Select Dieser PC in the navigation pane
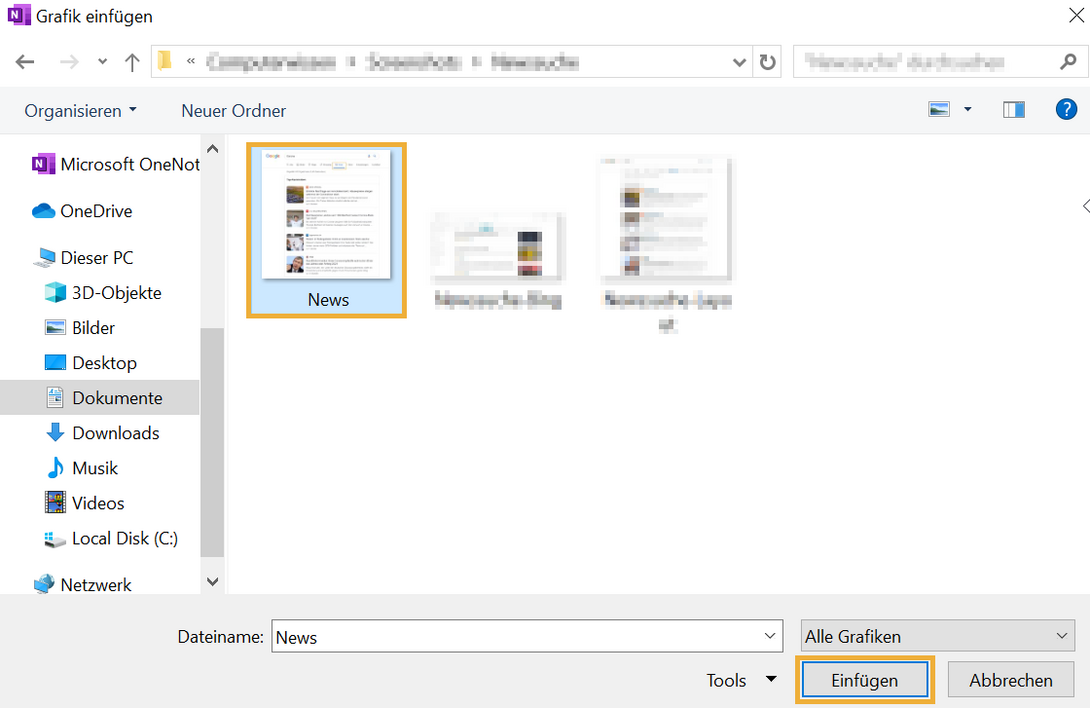This screenshot has width=1090, height=708. (84, 257)
